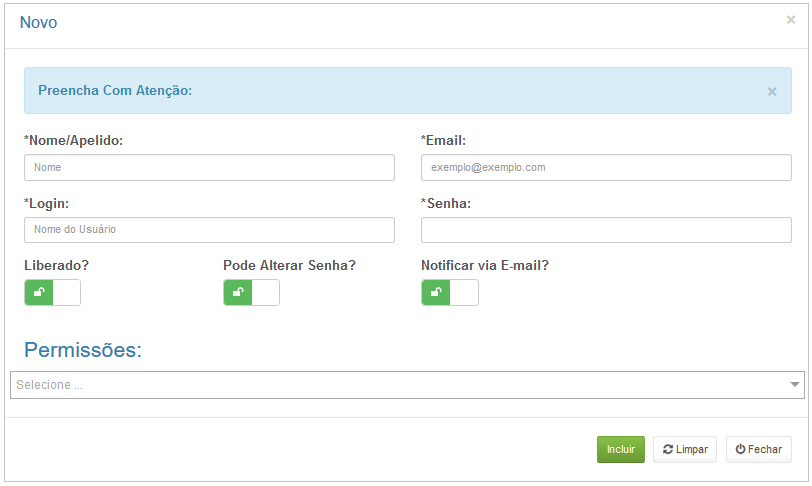
Task: Focus the Senha password field
Action: click(606, 230)
